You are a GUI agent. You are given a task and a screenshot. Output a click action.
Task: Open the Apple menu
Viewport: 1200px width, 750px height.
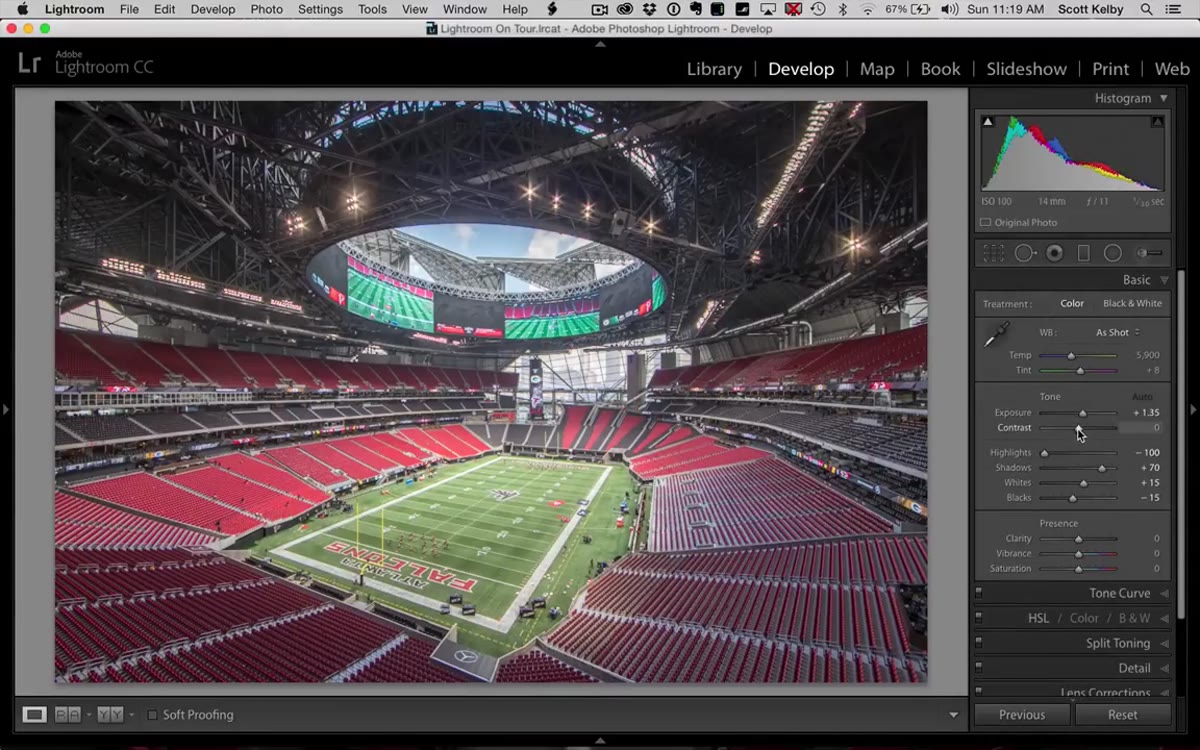[x=22, y=9]
